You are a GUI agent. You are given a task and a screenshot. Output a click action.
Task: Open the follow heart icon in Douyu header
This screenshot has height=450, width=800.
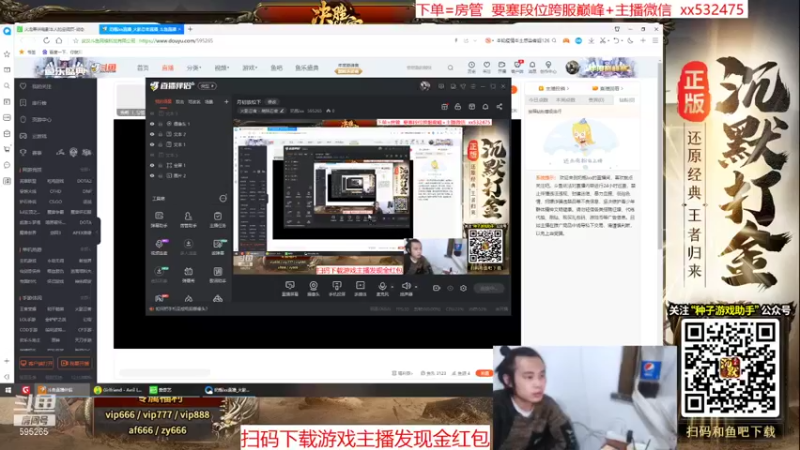tap(487, 65)
